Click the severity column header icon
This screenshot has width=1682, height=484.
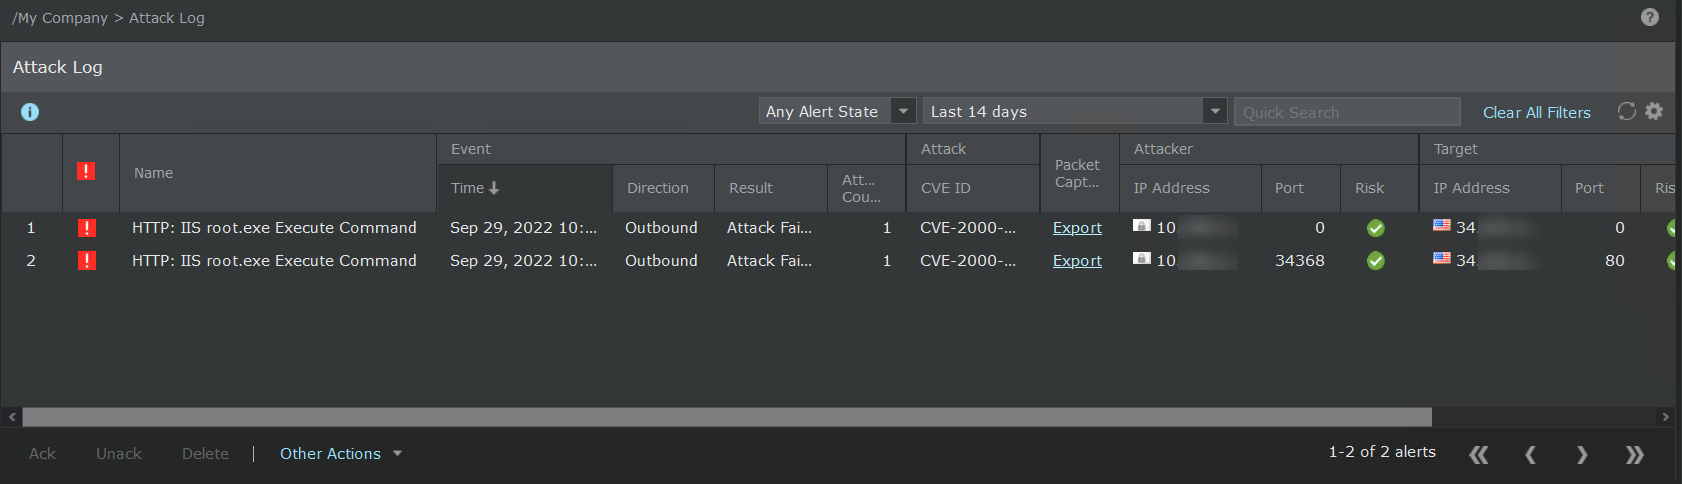pyautogui.click(x=86, y=171)
